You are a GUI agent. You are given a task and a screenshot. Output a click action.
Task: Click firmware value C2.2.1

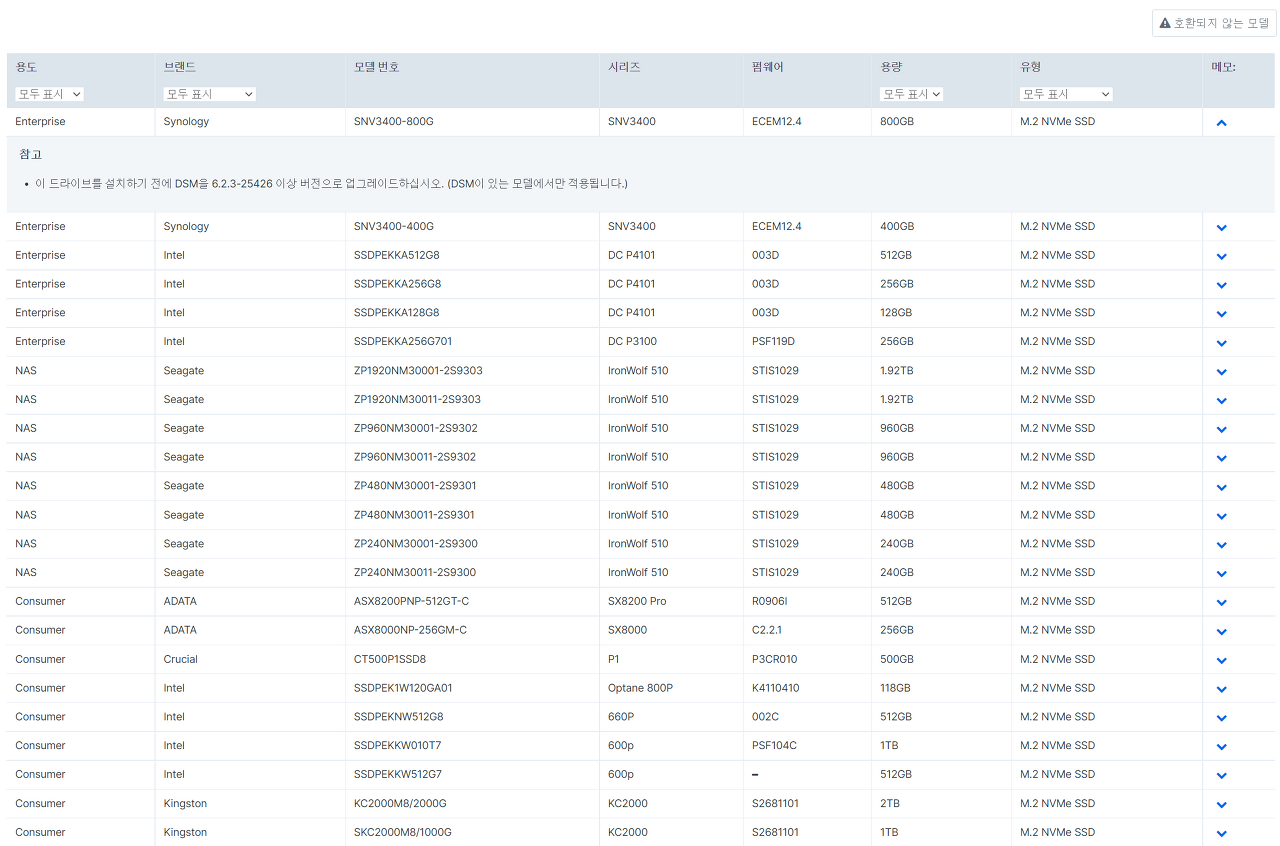[768, 631]
